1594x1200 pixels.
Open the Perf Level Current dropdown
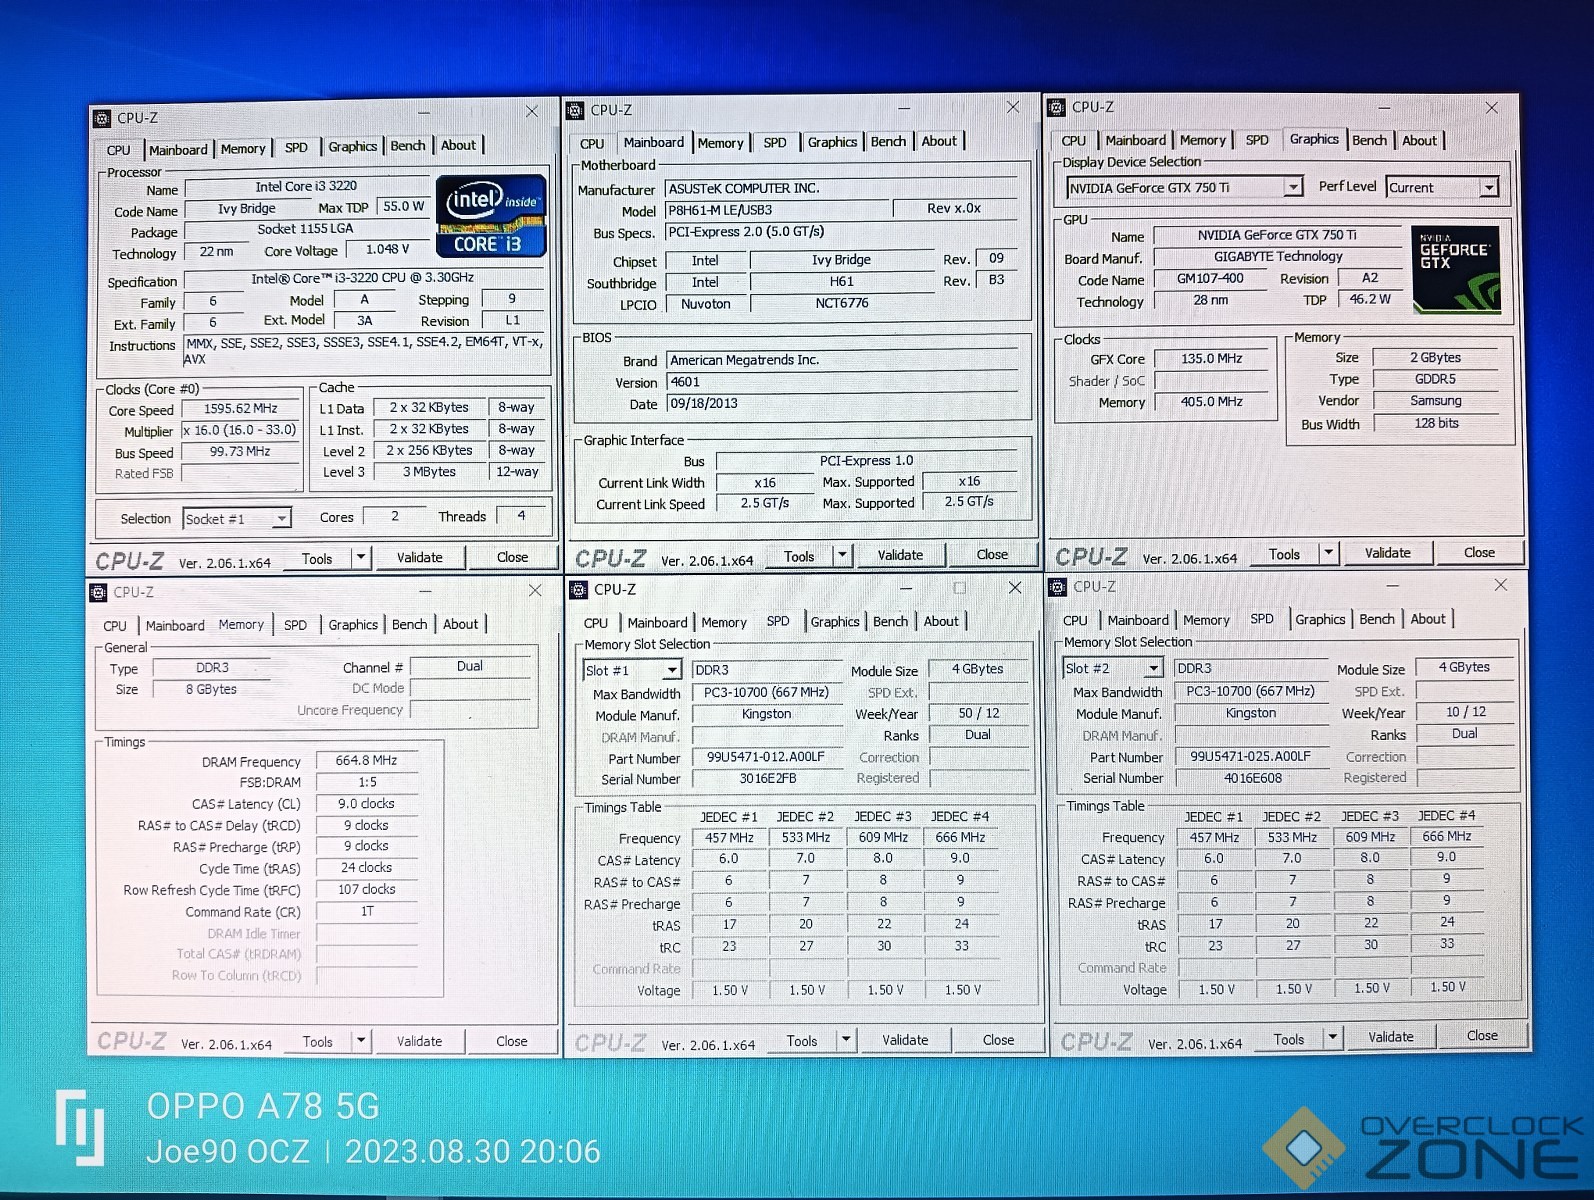[1489, 187]
